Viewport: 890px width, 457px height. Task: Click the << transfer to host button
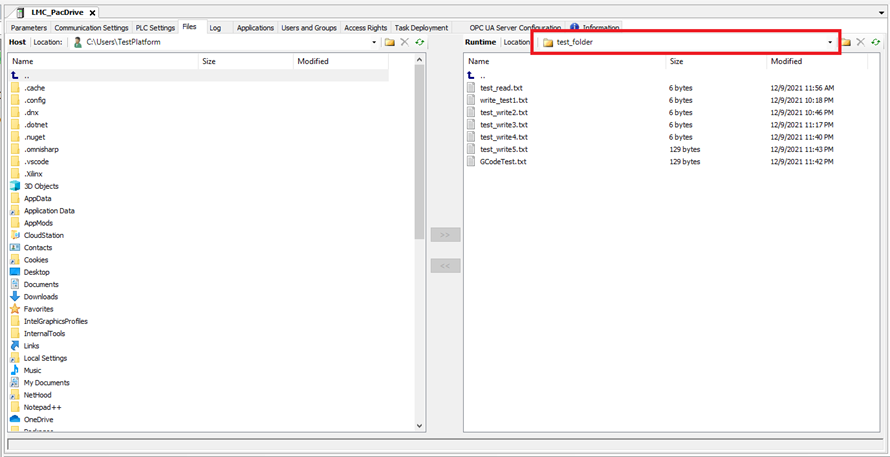click(445, 266)
